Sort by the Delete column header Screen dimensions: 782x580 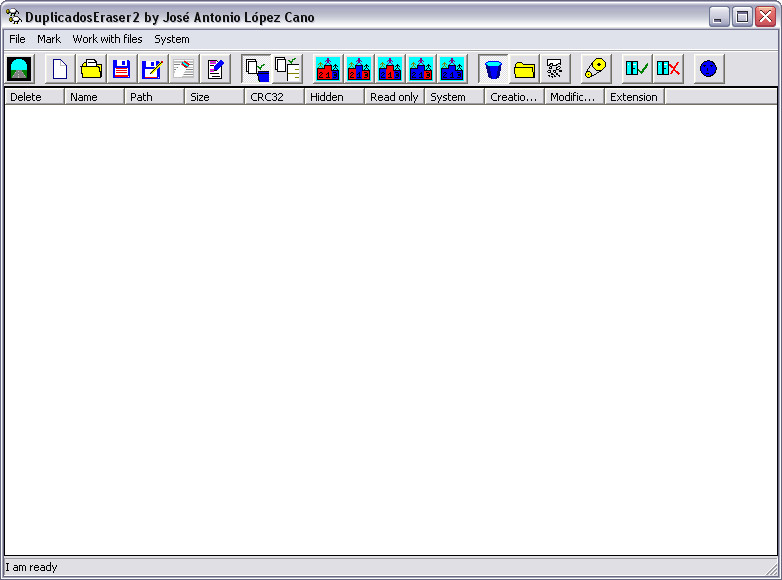(34, 97)
